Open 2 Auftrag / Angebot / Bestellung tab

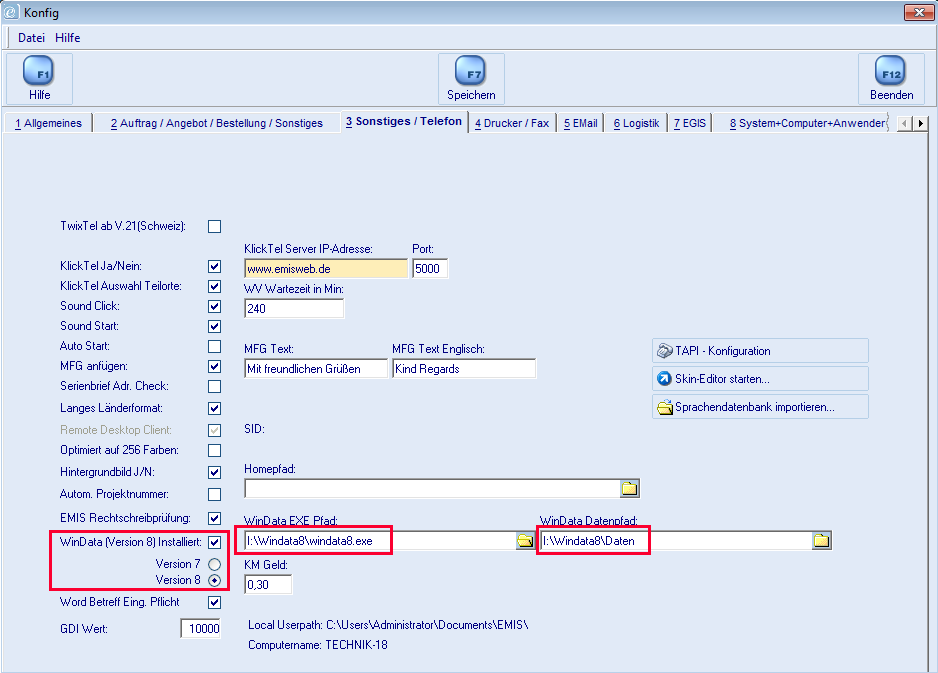[x=217, y=123]
